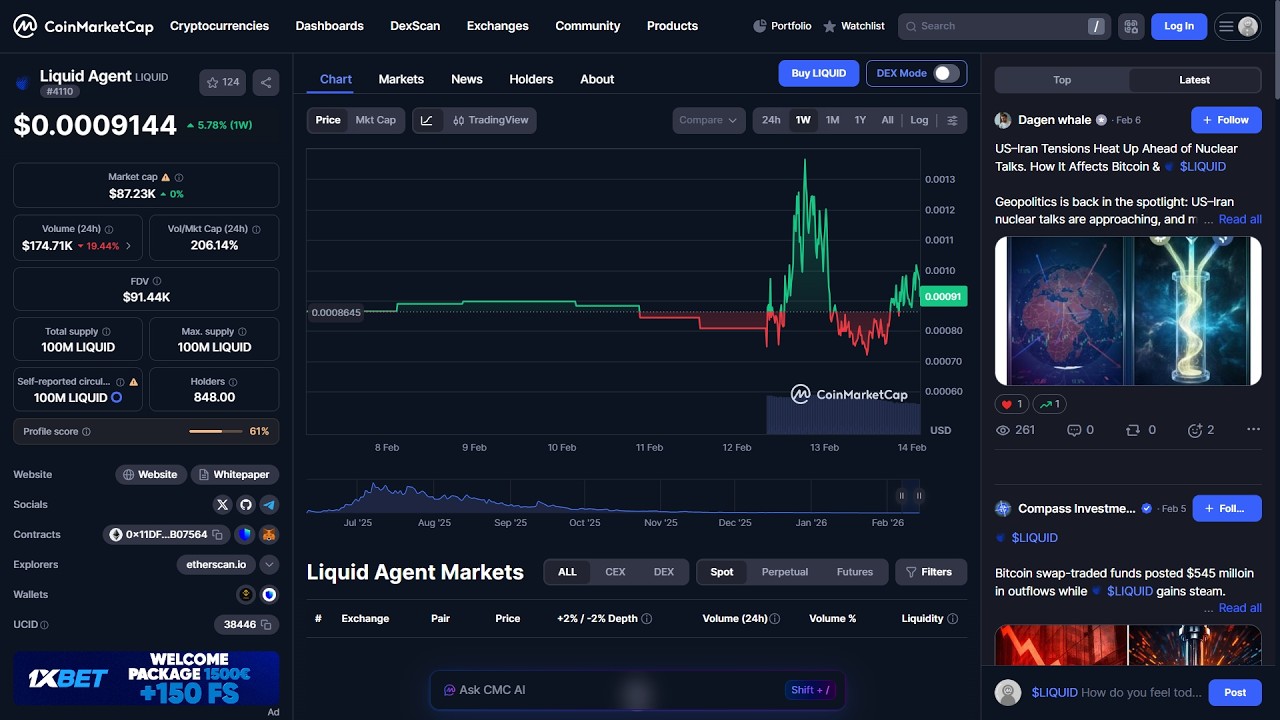Copy UCID 38446
The width and height of the screenshot is (1280, 720).
(x=266, y=625)
